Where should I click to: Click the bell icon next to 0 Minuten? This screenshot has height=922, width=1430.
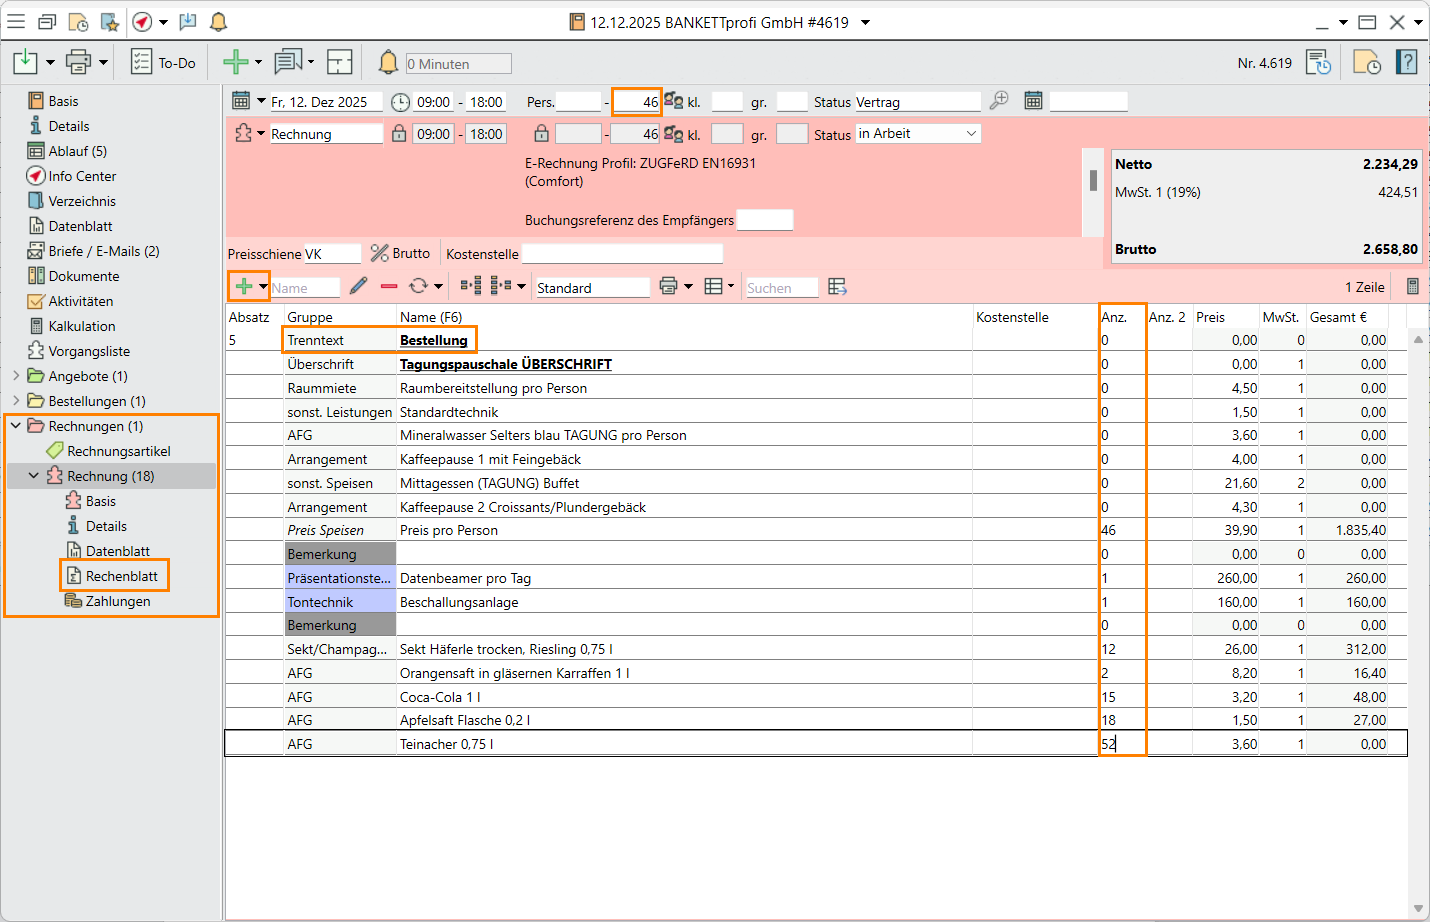click(388, 63)
